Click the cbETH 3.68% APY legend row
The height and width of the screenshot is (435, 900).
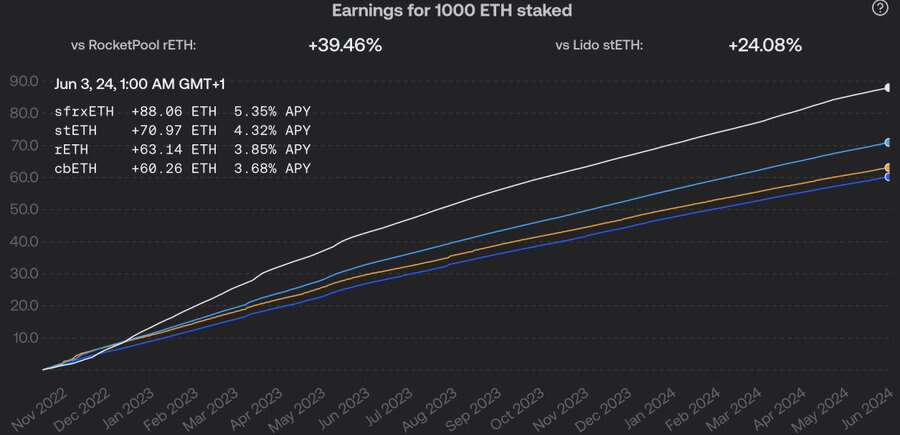[183, 168]
